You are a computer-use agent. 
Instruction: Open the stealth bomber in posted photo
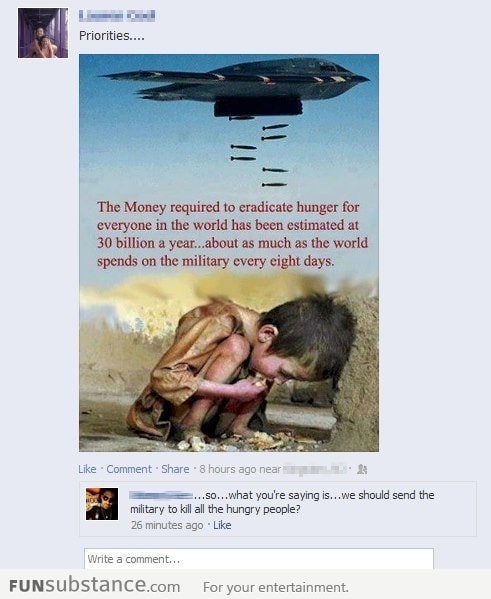[x=235, y=86]
